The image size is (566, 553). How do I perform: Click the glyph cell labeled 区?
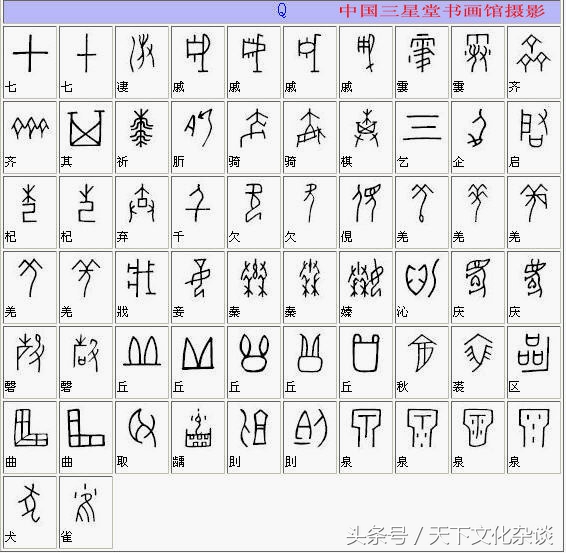pyautogui.click(x=534, y=362)
